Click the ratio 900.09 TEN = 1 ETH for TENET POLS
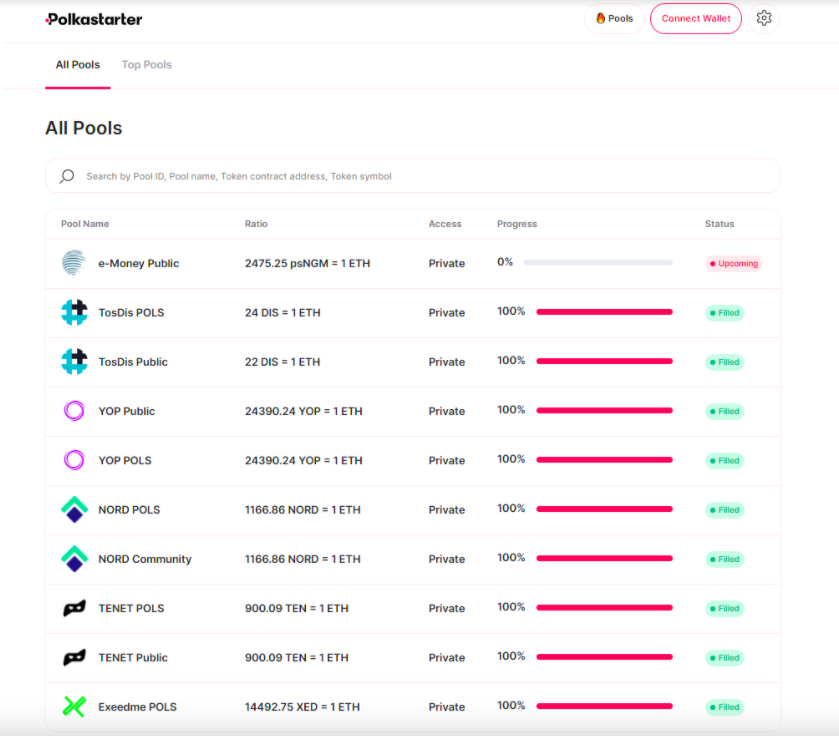 (x=296, y=608)
